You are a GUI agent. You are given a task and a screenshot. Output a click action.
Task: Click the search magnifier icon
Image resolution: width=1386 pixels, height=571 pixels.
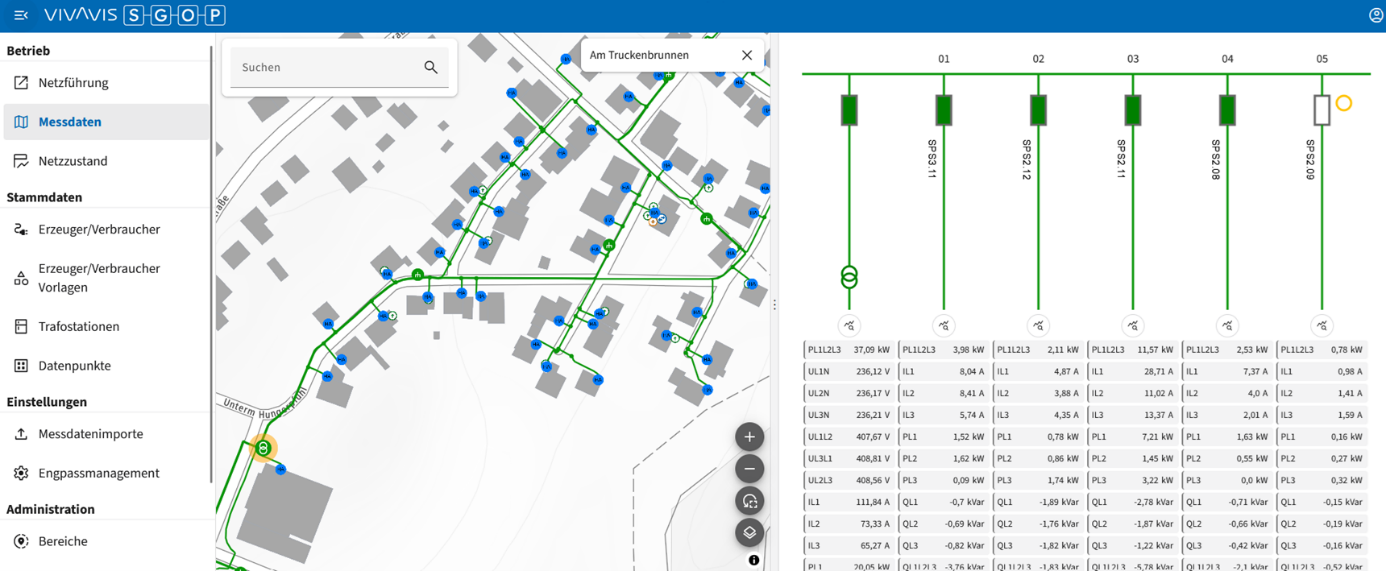[431, 67]
